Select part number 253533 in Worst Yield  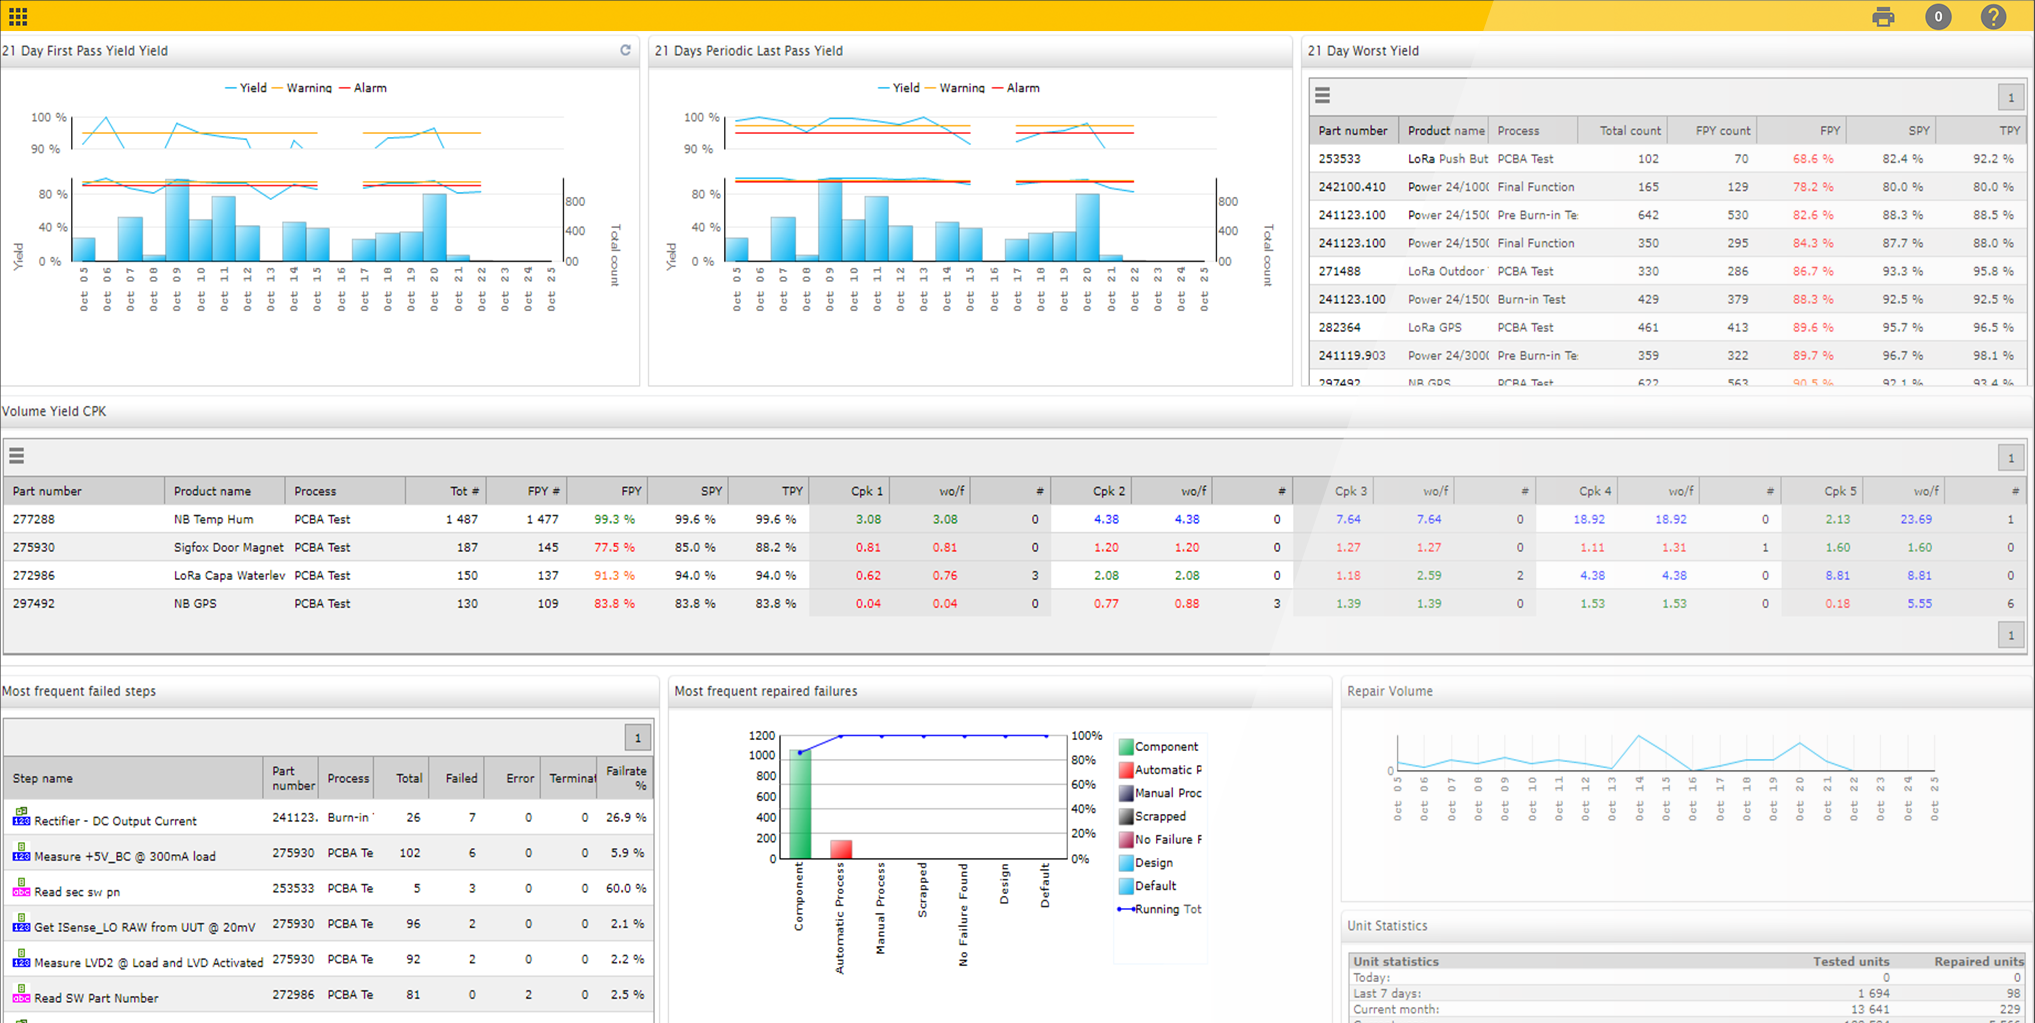1339,159
